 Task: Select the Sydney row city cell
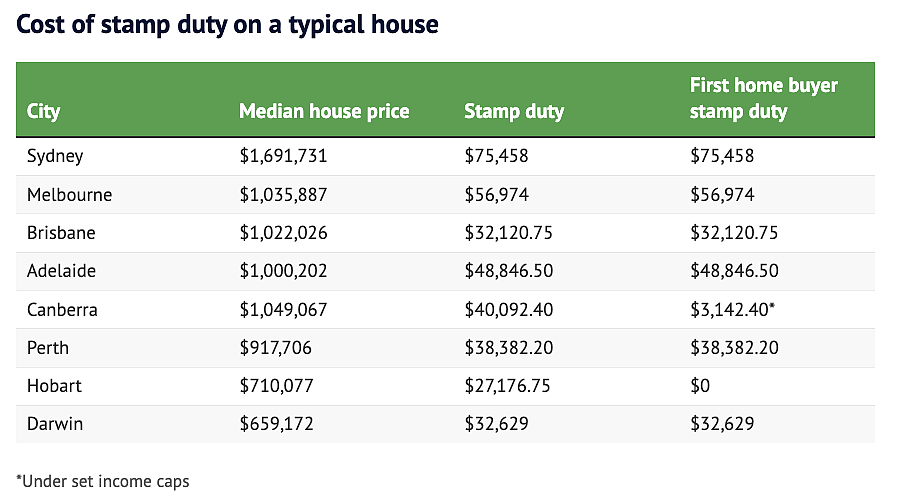pos(55,156)
